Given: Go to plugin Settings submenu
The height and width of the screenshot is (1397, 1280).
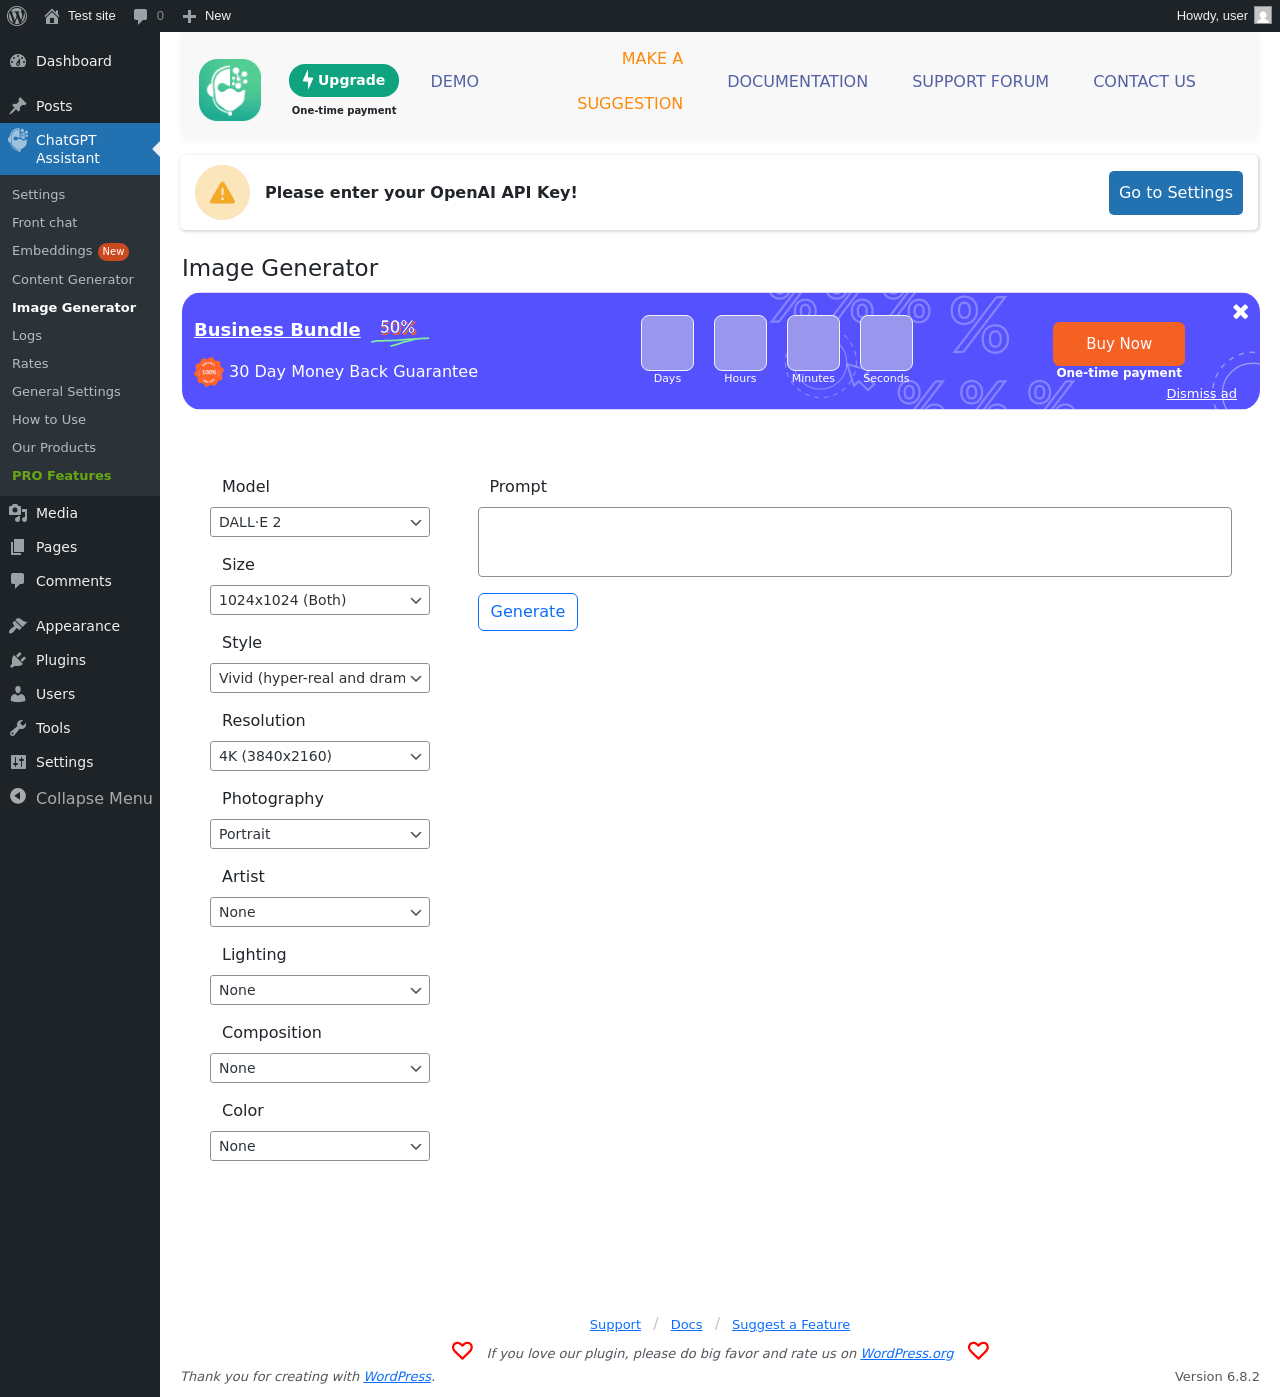Looking at the screenshot, I should click(x=80, y=195).
